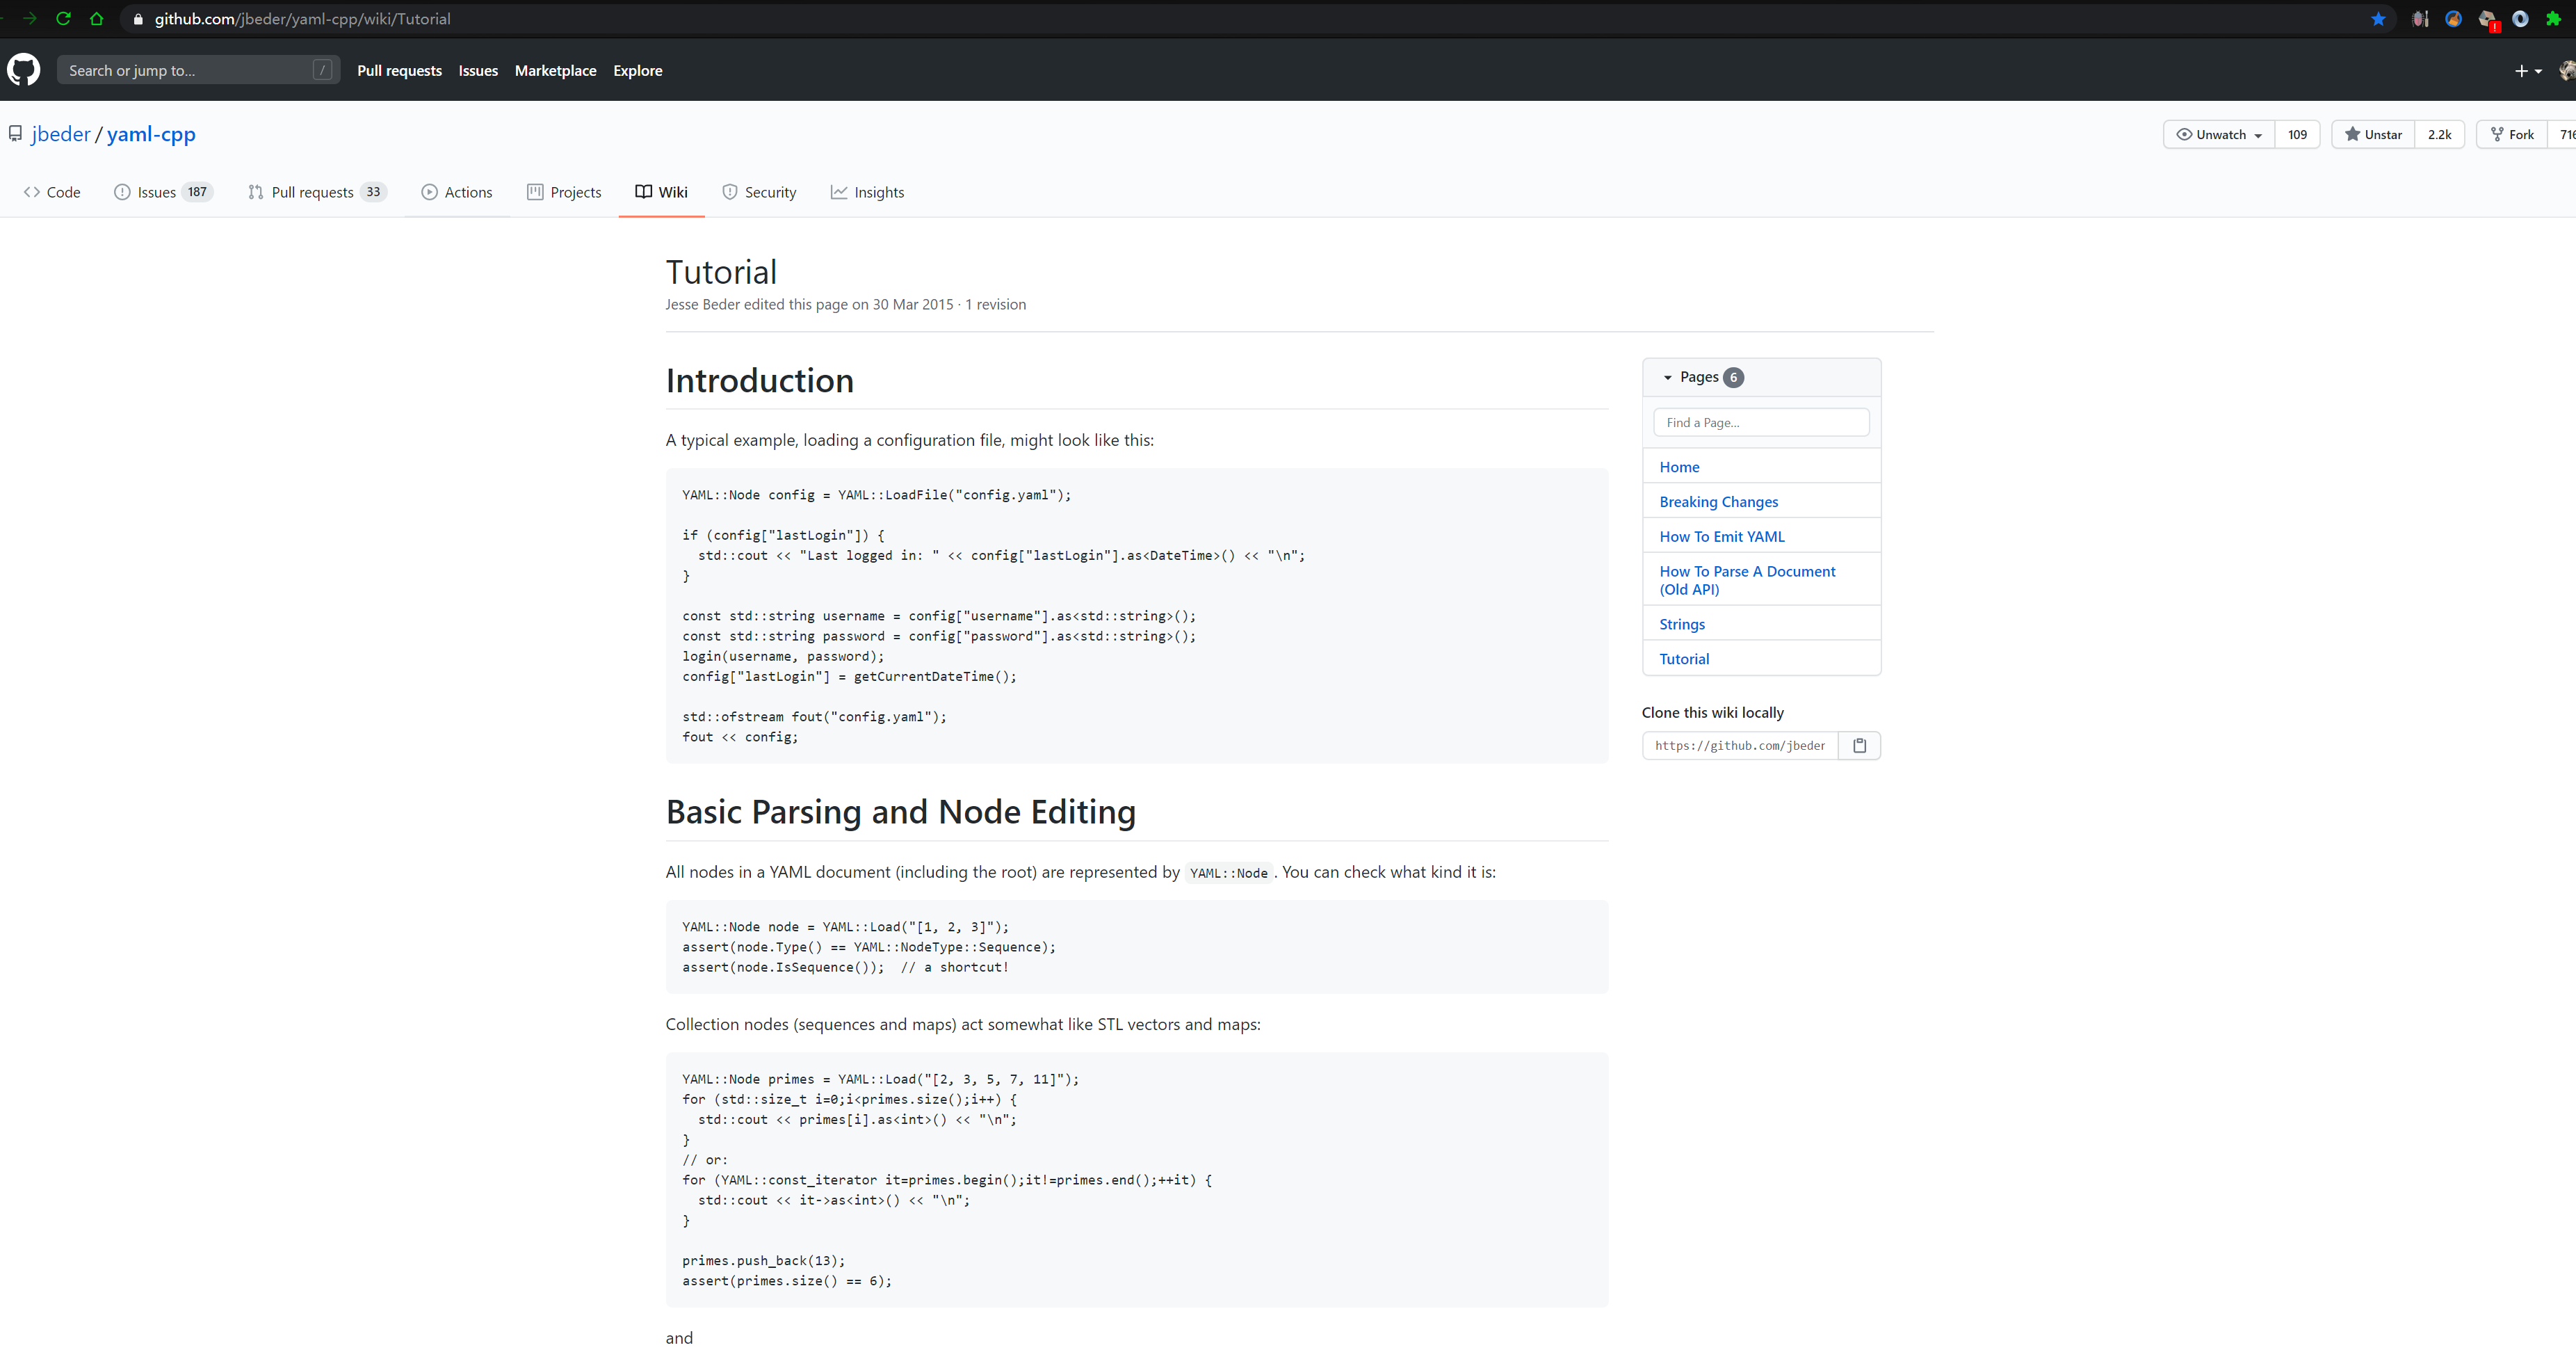Click the Find a Page search field
Image resolution: width=2576 pixels, height=1350 pixels.
1760,422
